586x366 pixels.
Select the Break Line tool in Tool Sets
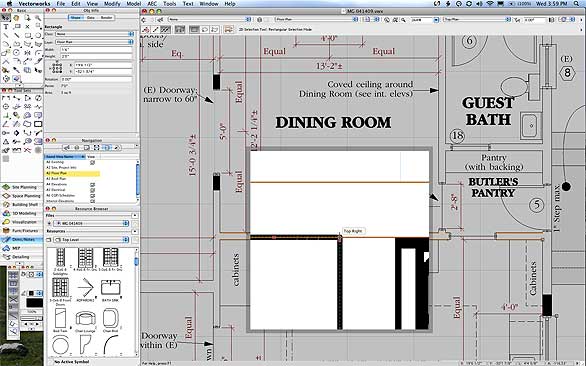[x=38, y=107]
